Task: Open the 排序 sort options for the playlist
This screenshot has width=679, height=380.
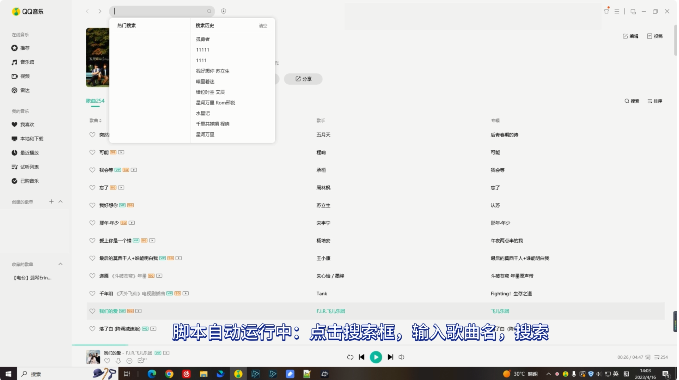Action: (x=655, y=101)
